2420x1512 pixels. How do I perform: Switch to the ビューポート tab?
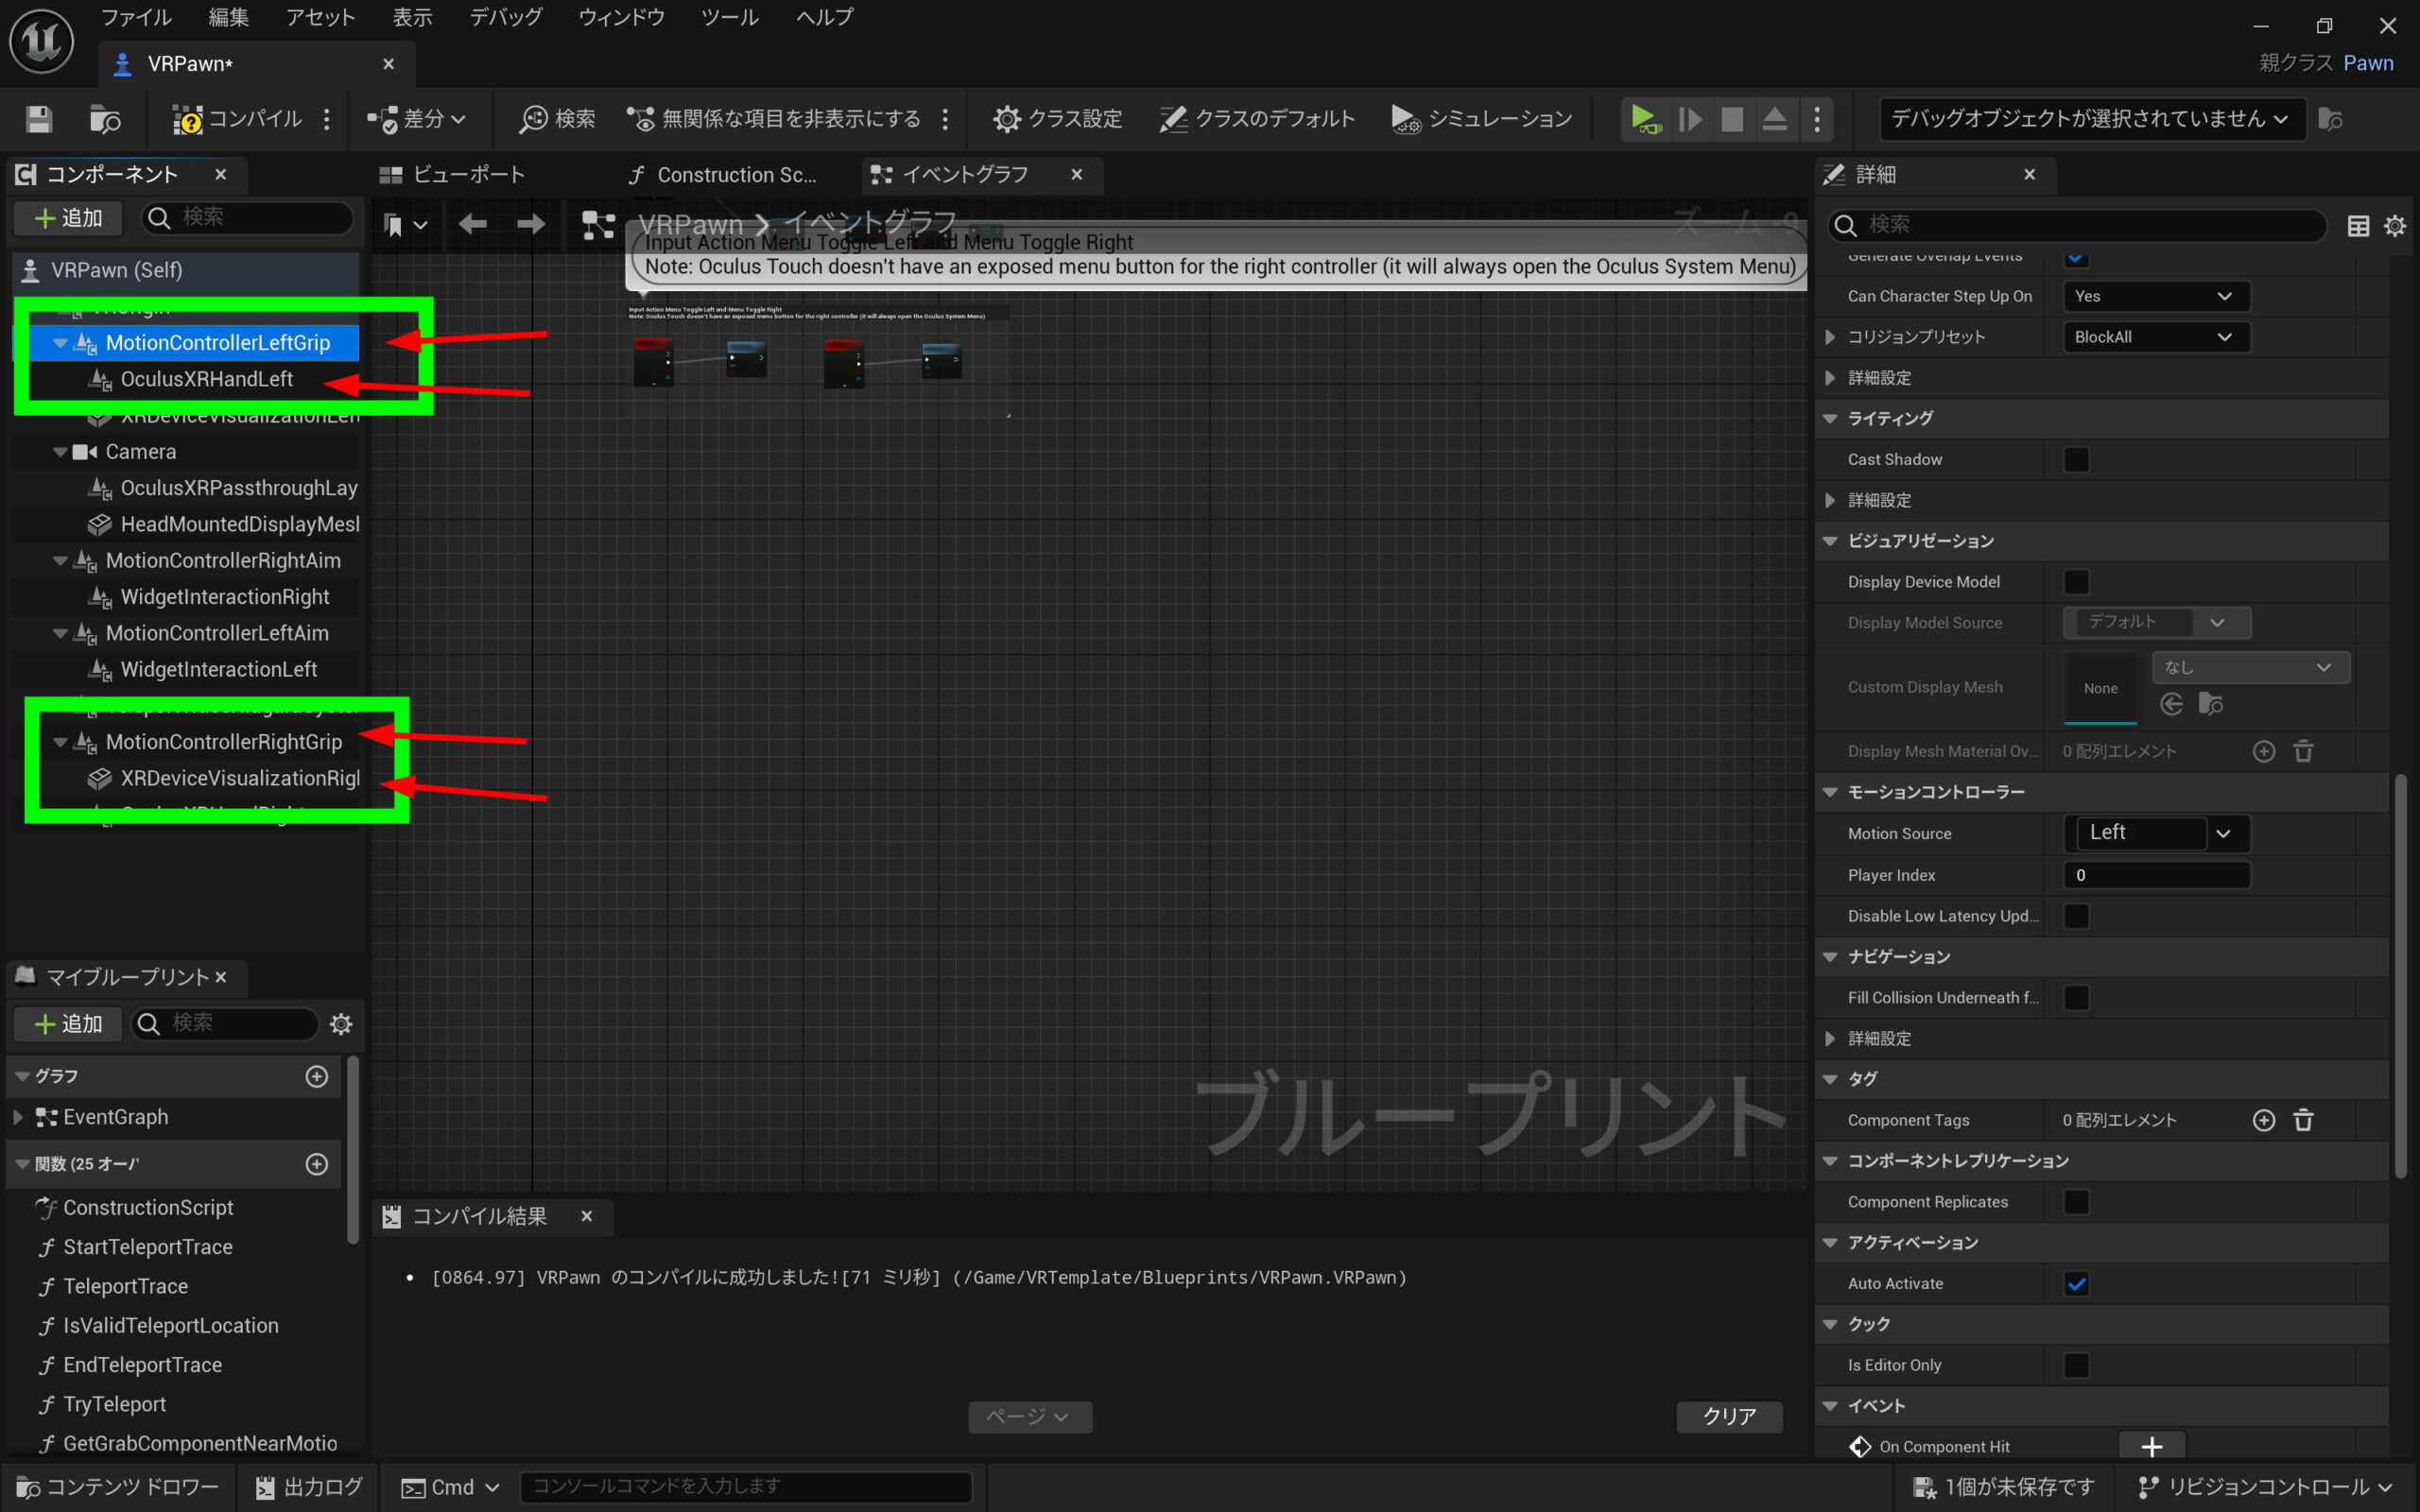point(454,175)
